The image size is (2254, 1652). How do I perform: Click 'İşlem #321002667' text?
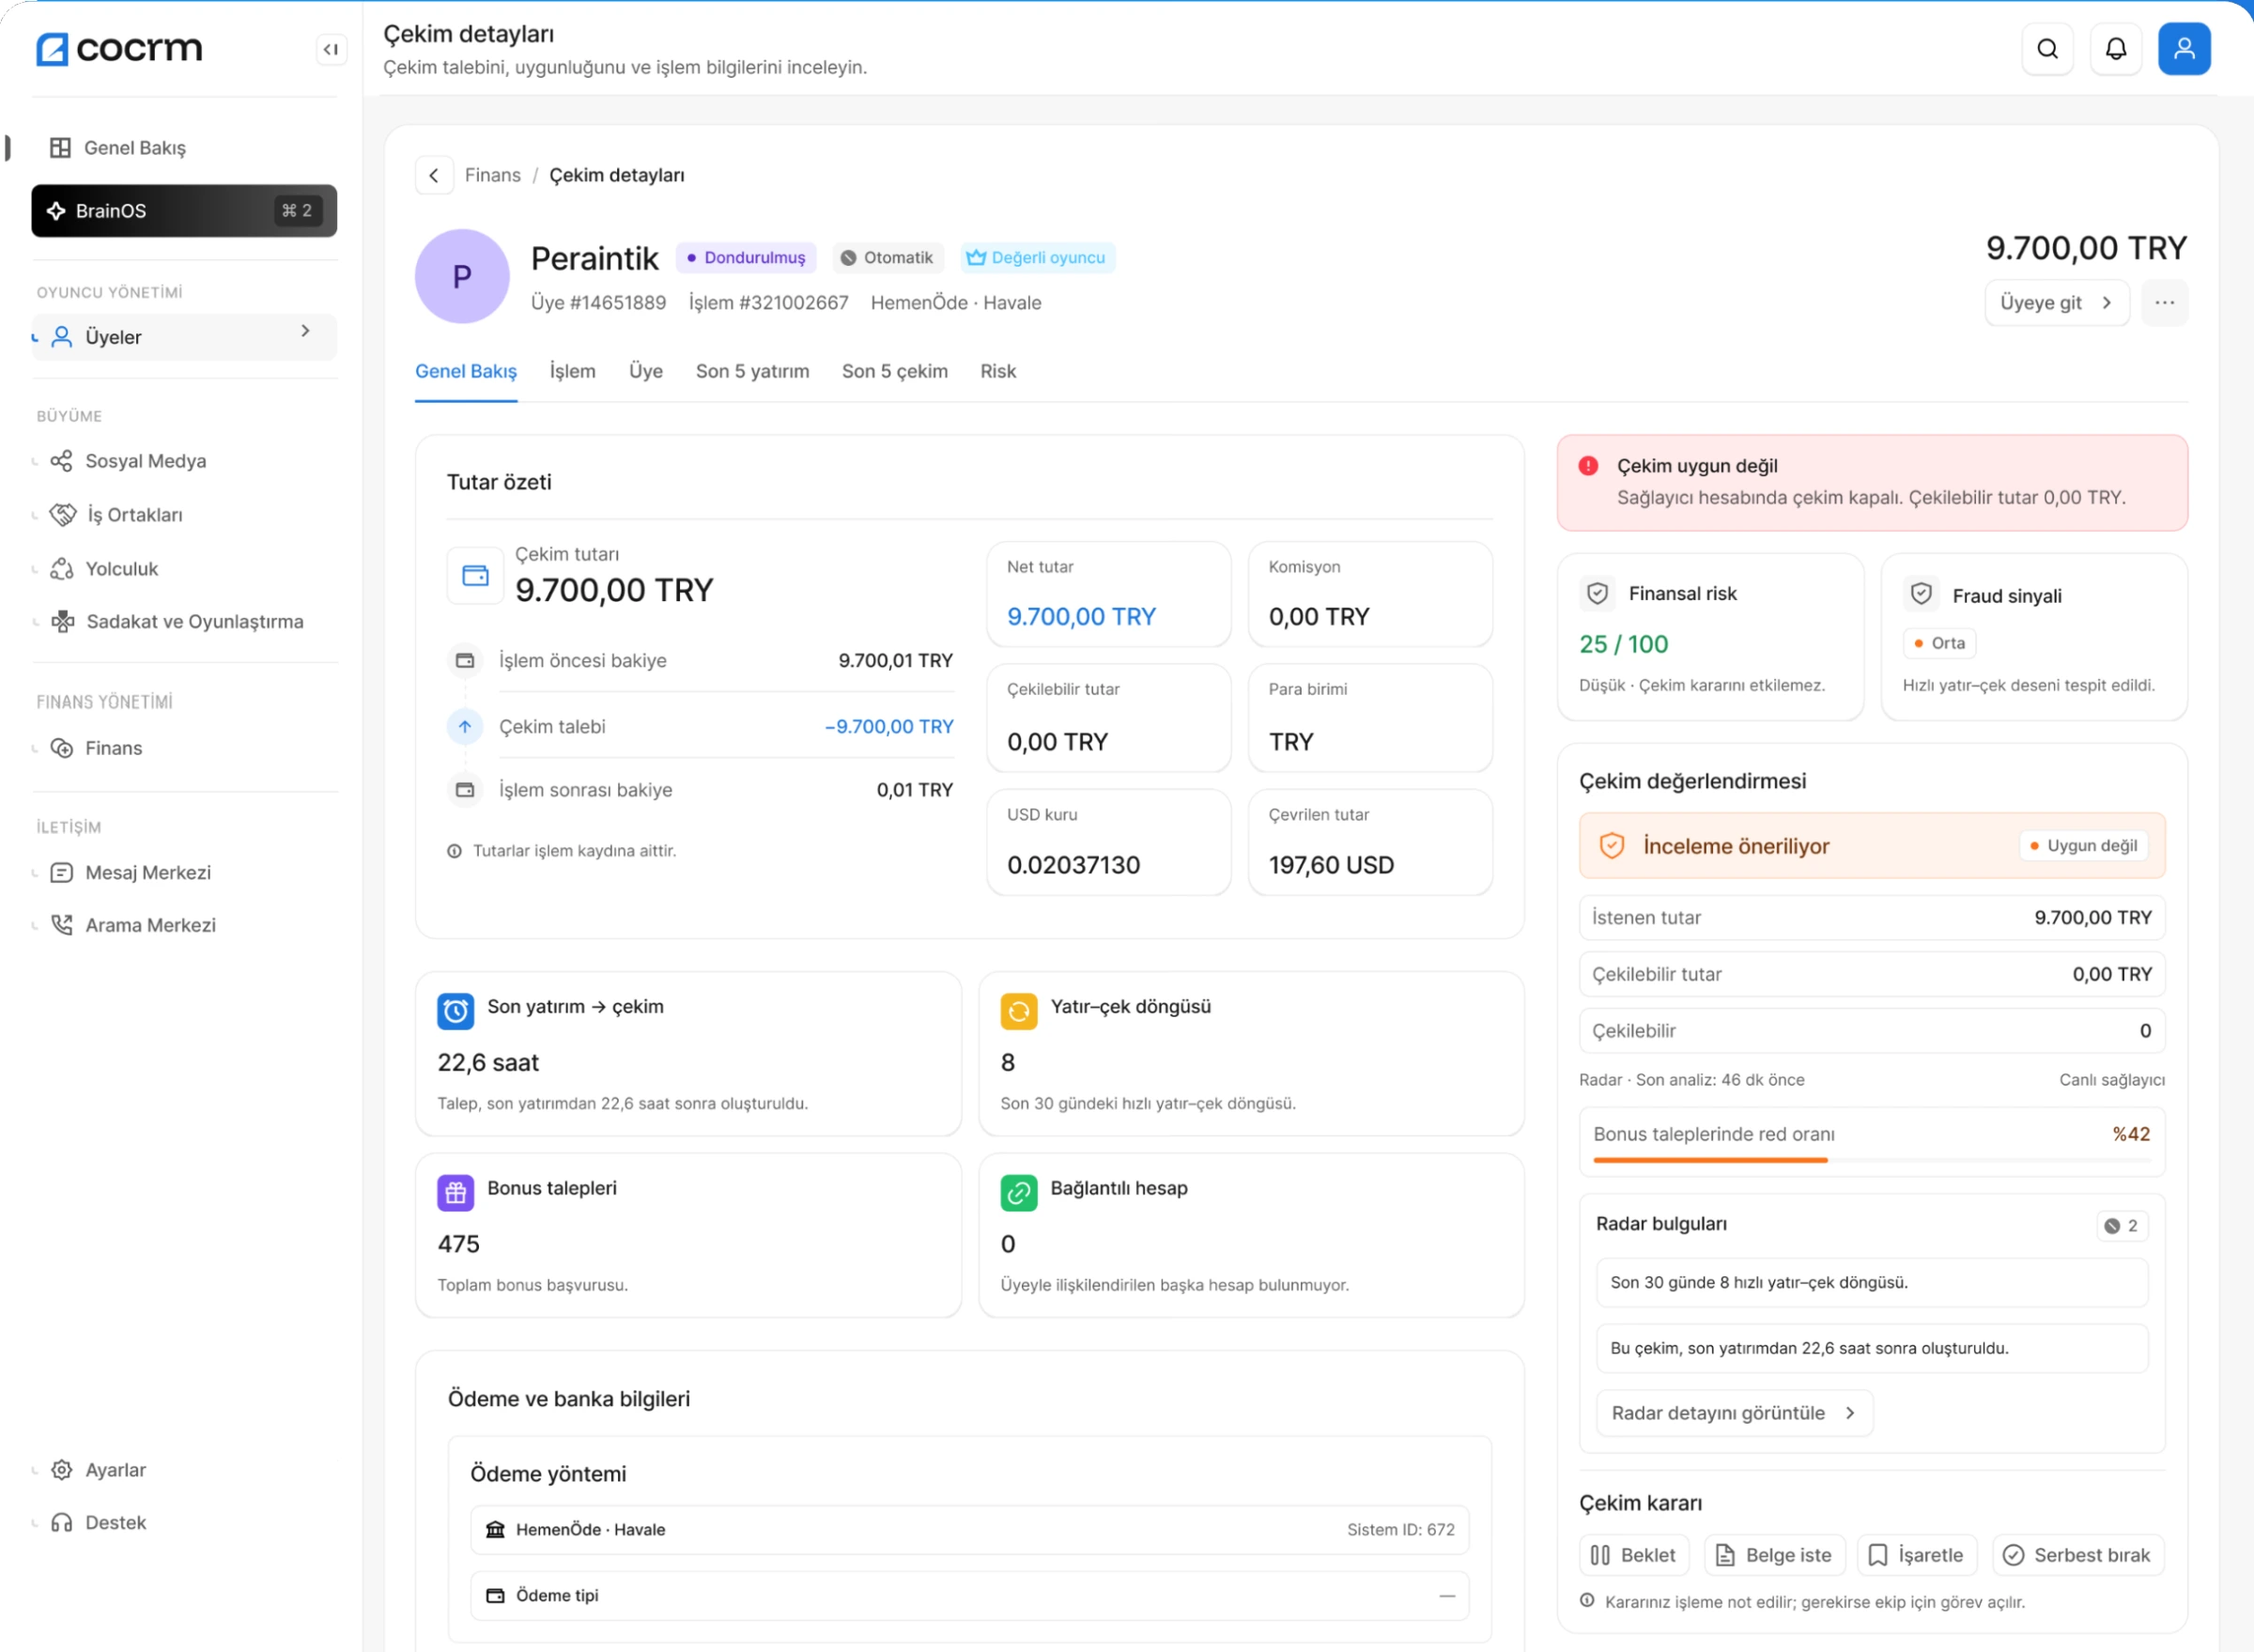[x=768, y=303]
